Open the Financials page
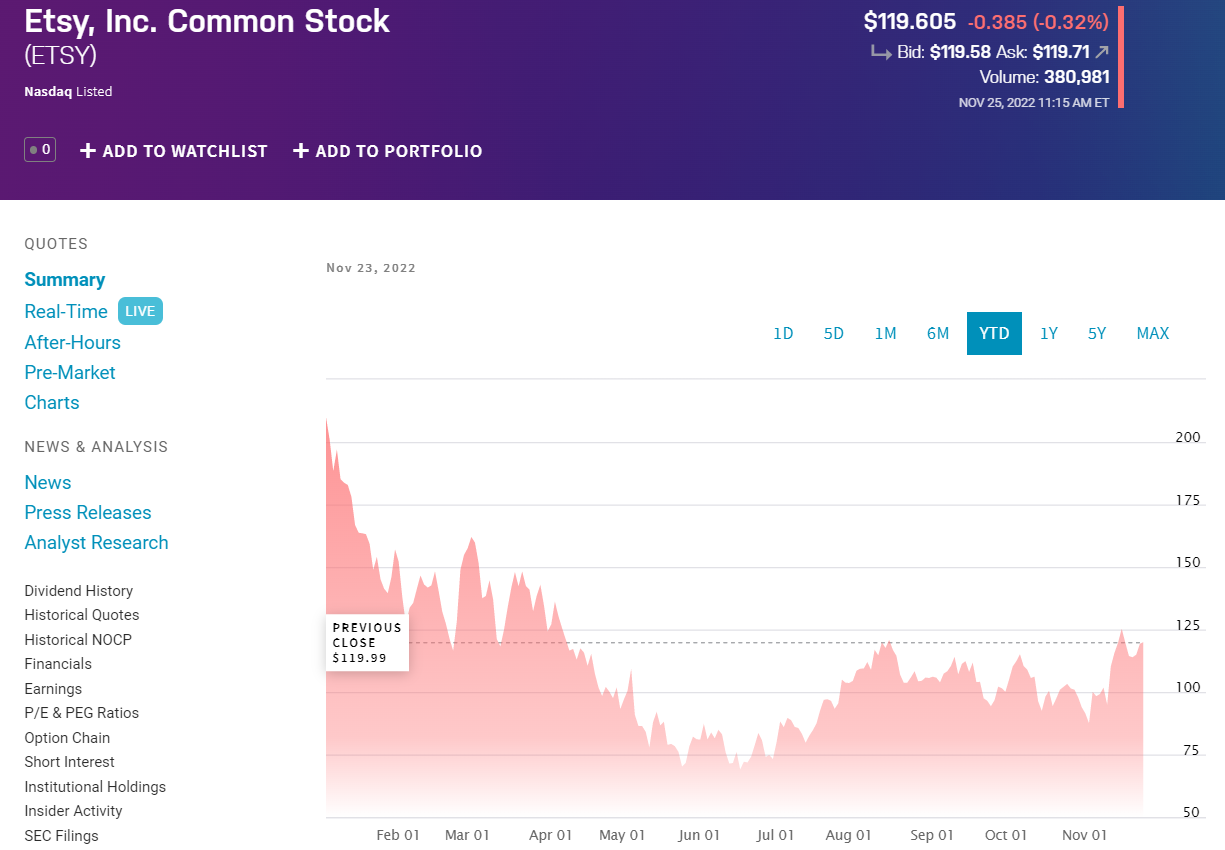 point(58,664)
